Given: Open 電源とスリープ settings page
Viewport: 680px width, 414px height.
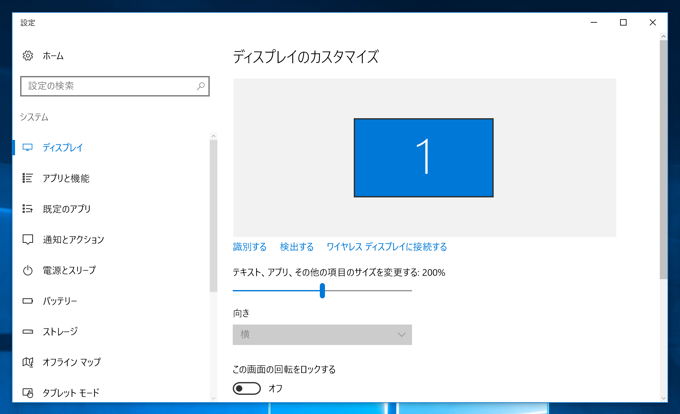Looking at the screenshot, I should 69,271.
